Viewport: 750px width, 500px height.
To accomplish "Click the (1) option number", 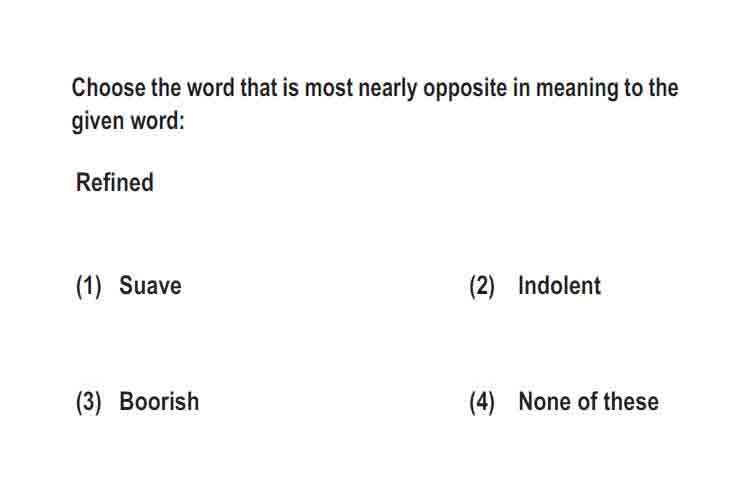I will tap(89, 286).
